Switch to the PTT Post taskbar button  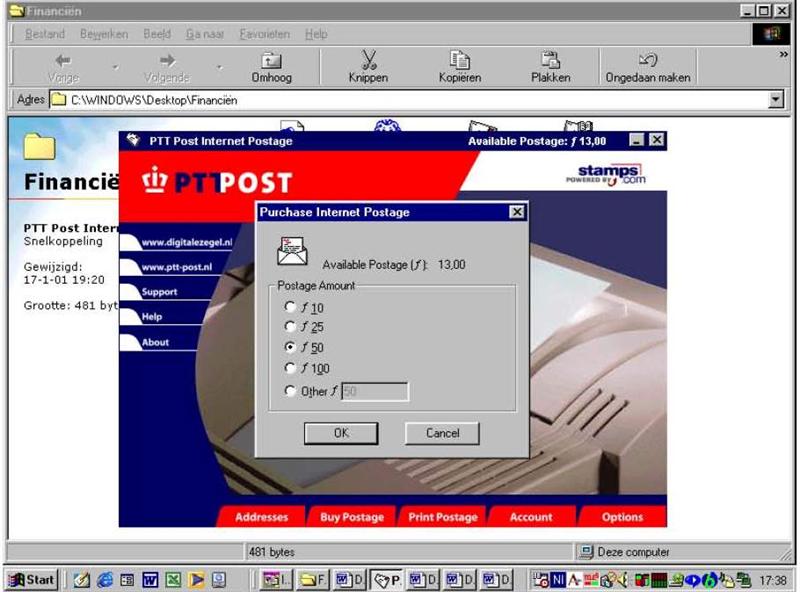pos(387,580)
